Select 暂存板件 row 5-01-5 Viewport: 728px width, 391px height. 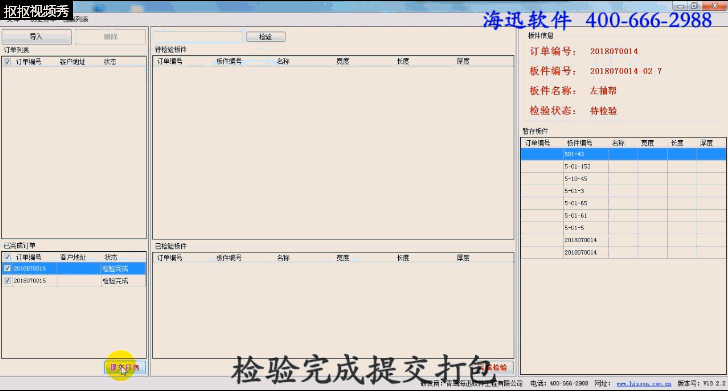point(623,228)
